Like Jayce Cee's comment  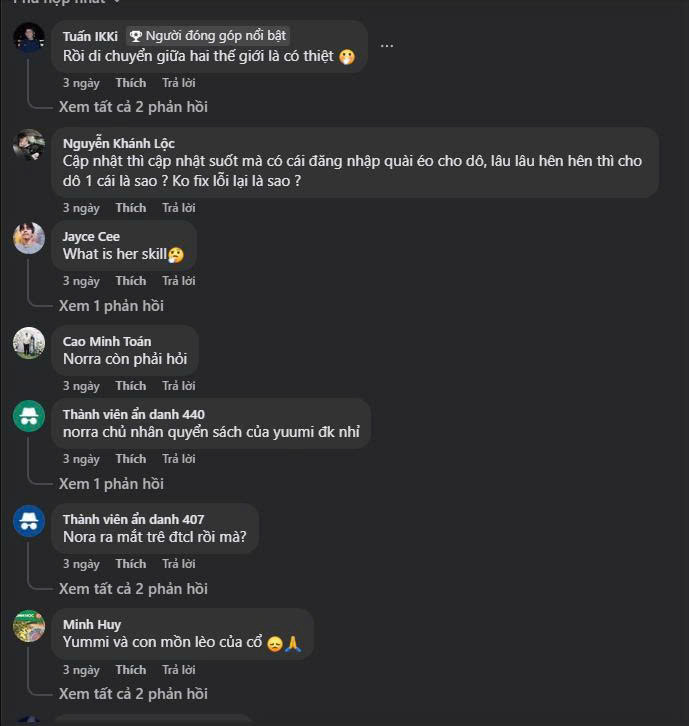click(130, 281)
